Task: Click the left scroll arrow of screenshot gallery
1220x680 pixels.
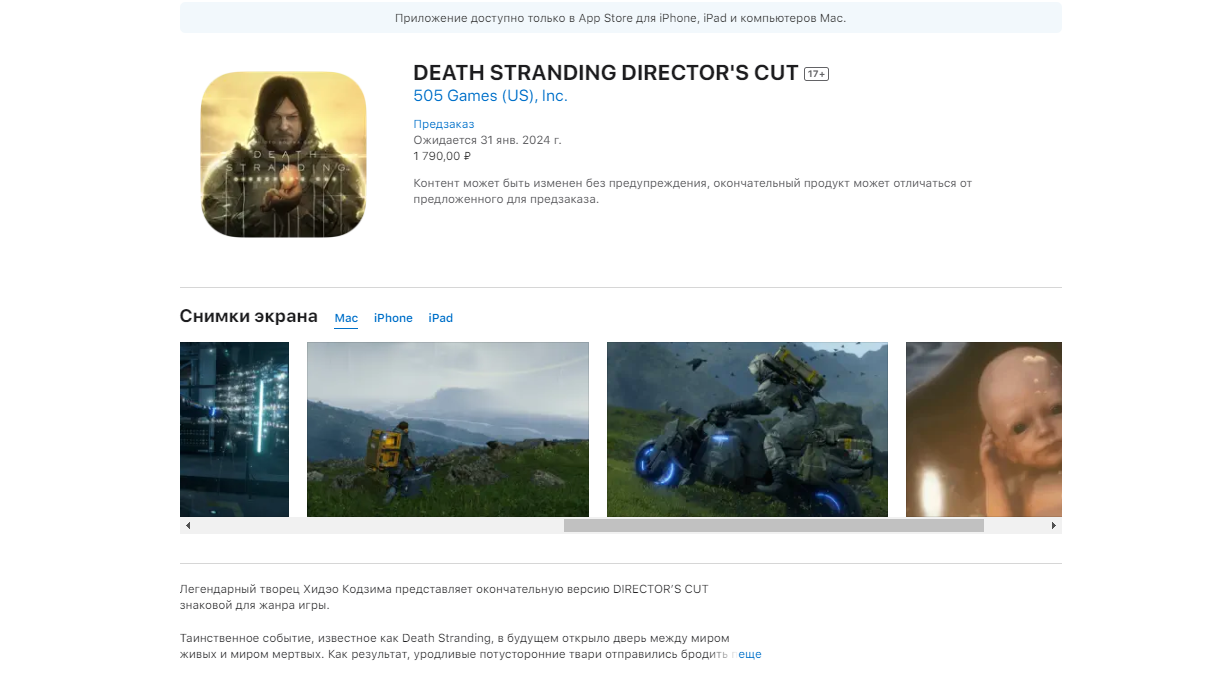Action: [188, 525]
